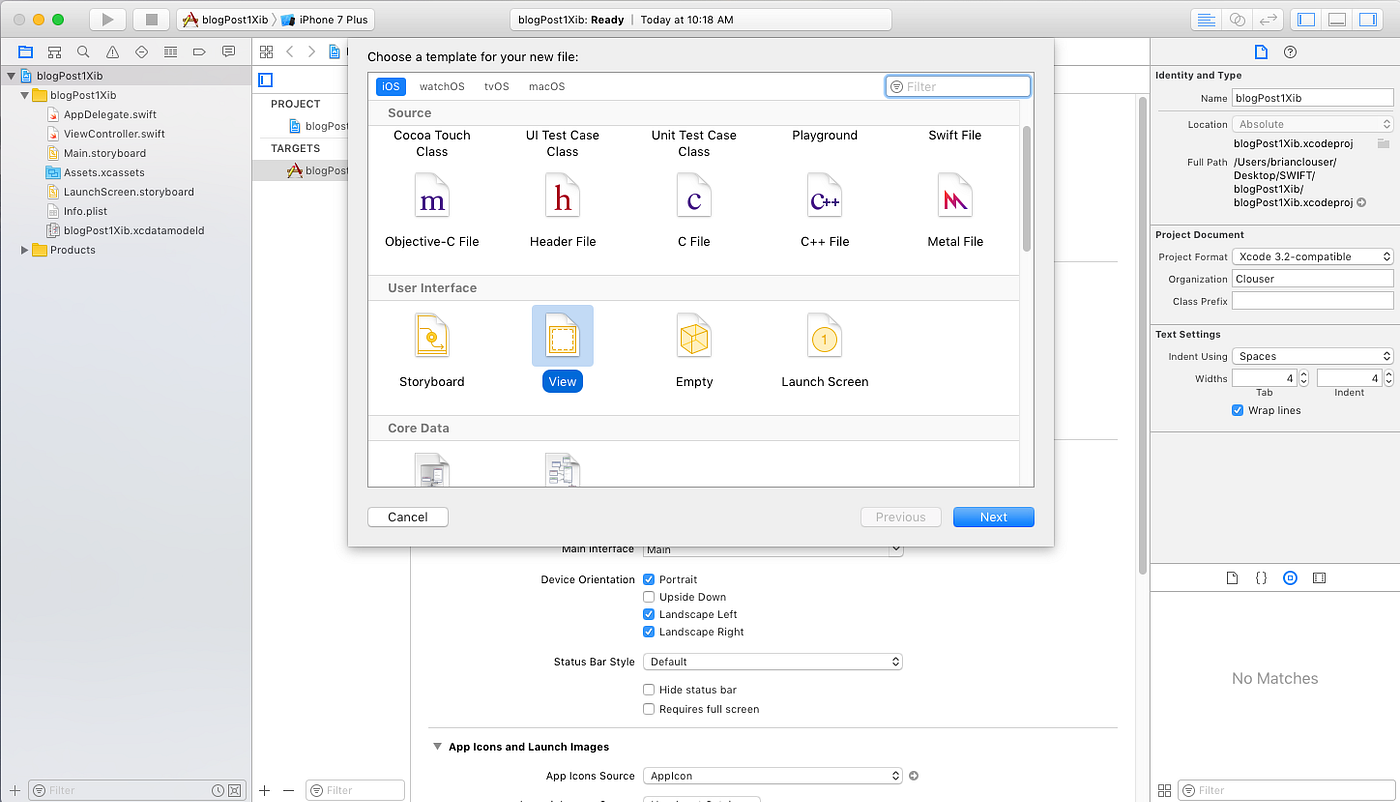Select the watchOS platform tab

(442, 86)
